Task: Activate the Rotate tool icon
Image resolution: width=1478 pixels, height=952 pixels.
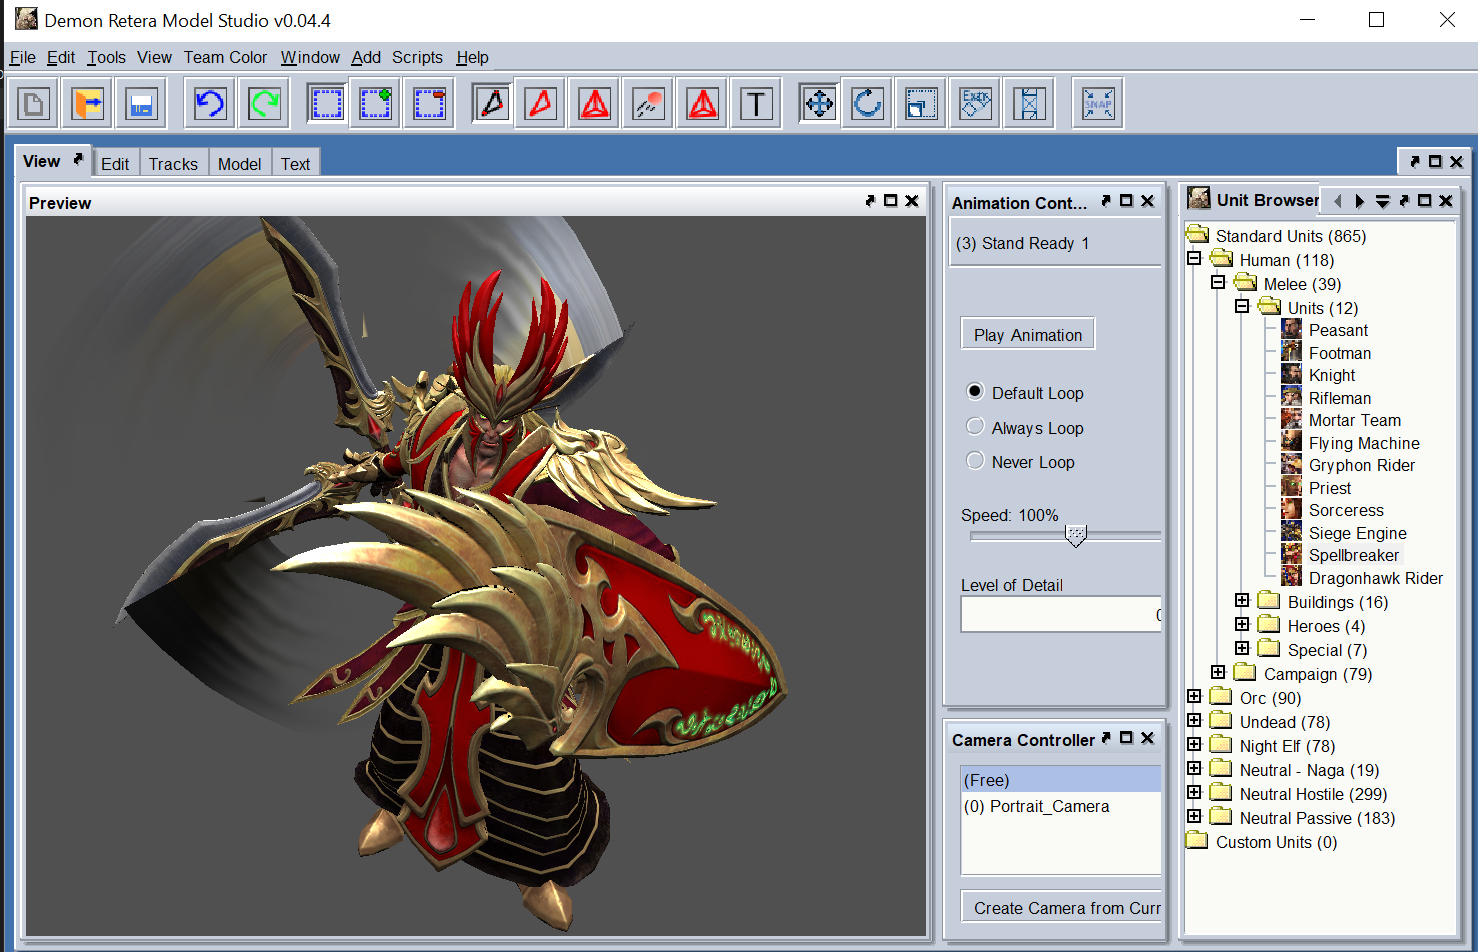Action: click(x=868, y=103)
